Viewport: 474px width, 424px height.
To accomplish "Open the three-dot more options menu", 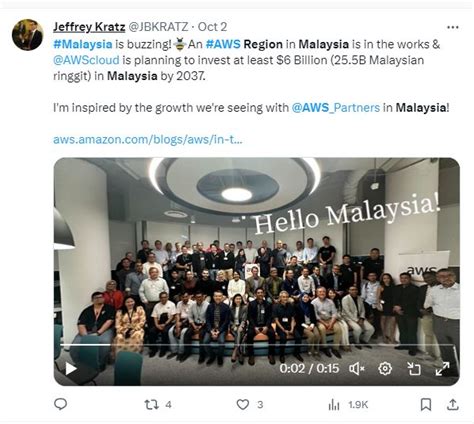I will click(452, 27).
